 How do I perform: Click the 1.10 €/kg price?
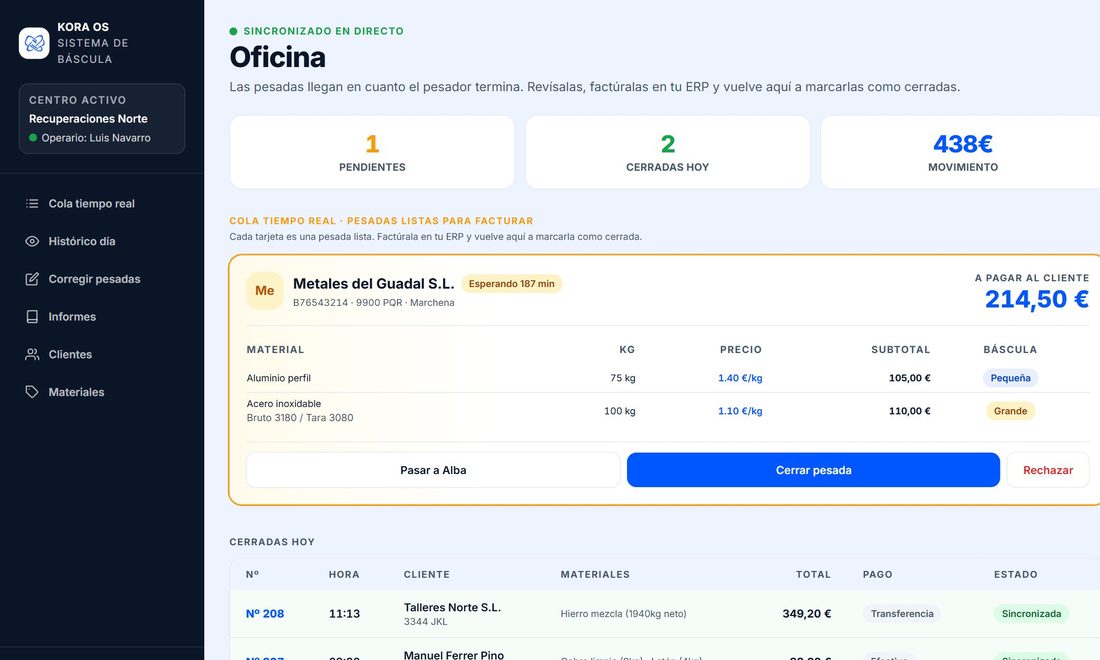click(740, 411)
